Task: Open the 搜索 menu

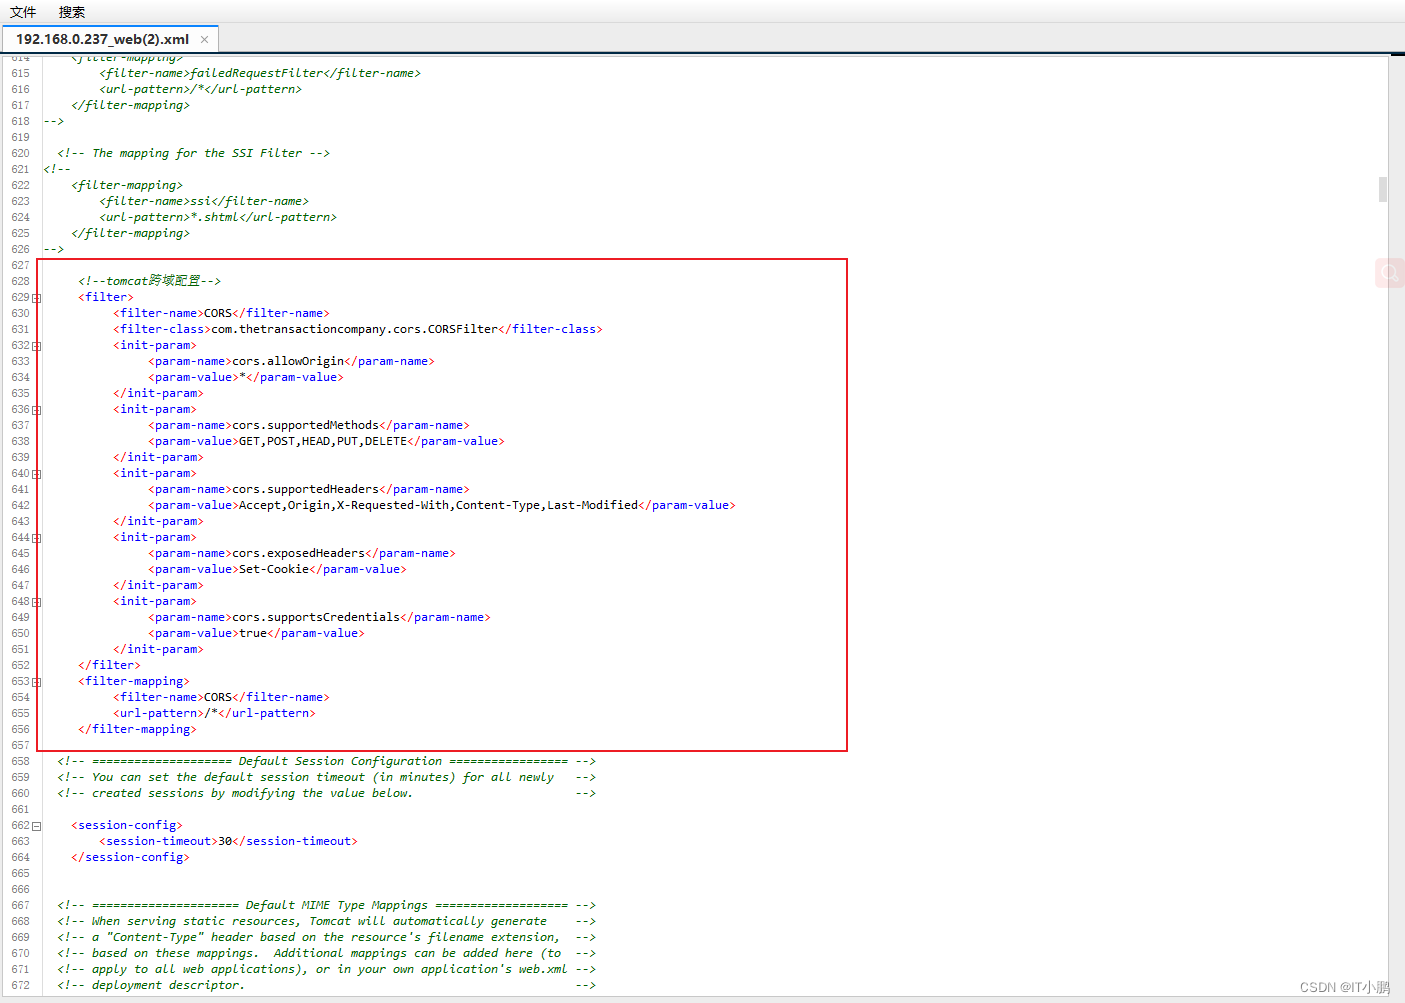Action: point(72,12)
